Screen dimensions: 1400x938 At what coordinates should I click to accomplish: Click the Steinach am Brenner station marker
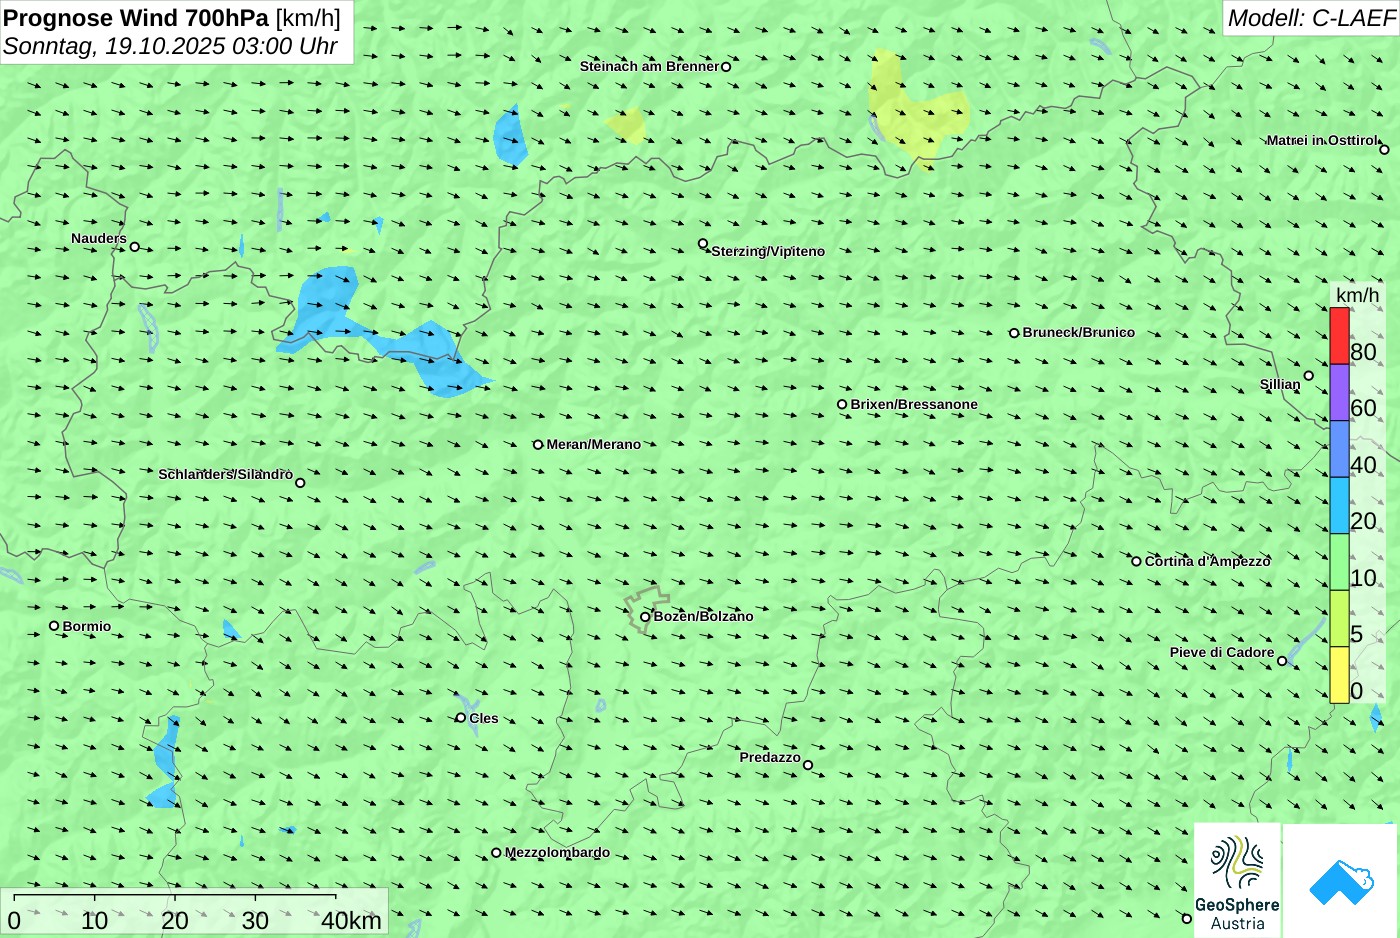point(726,67)
